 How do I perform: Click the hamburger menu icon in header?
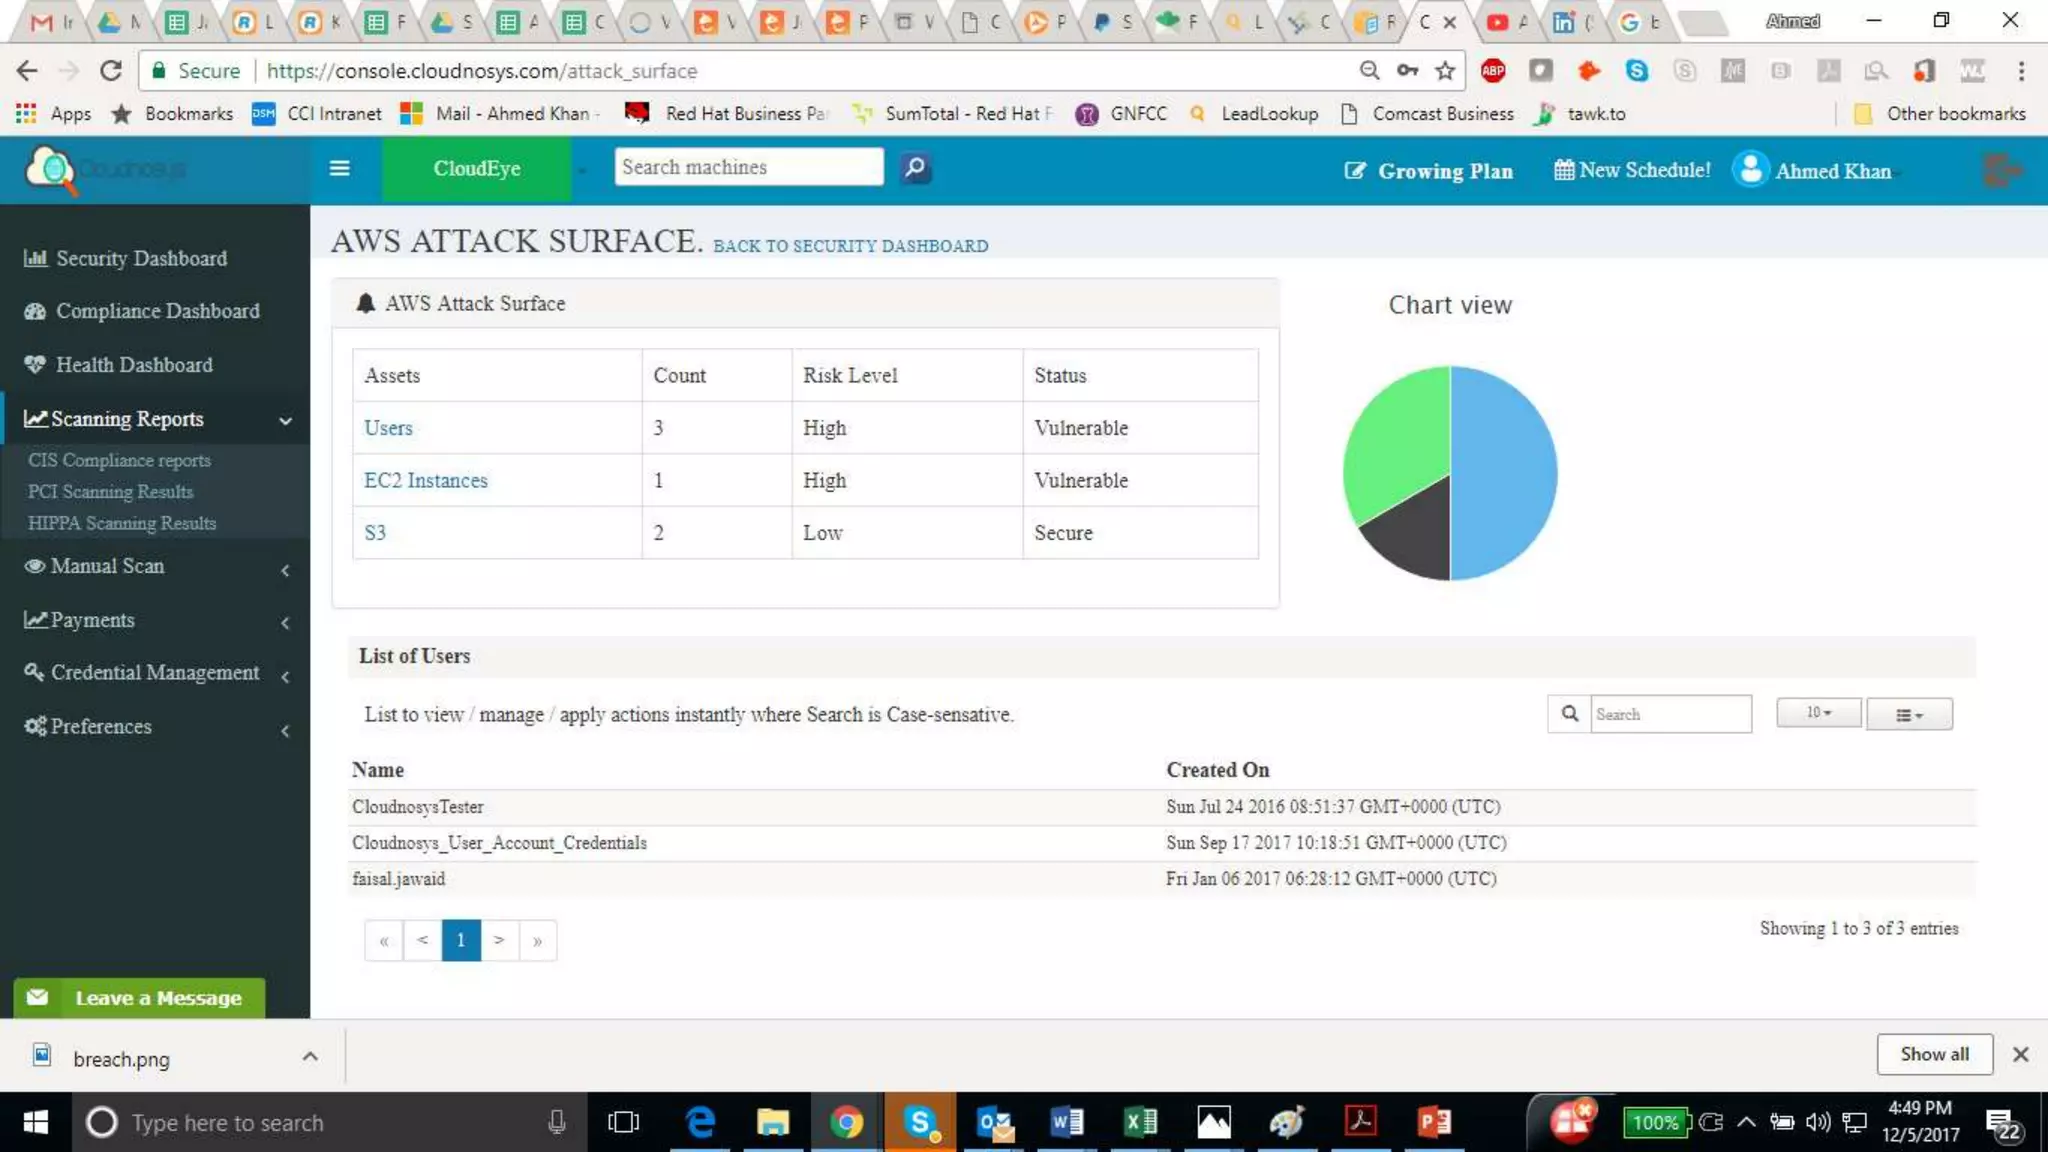click(x=339, y=168)
